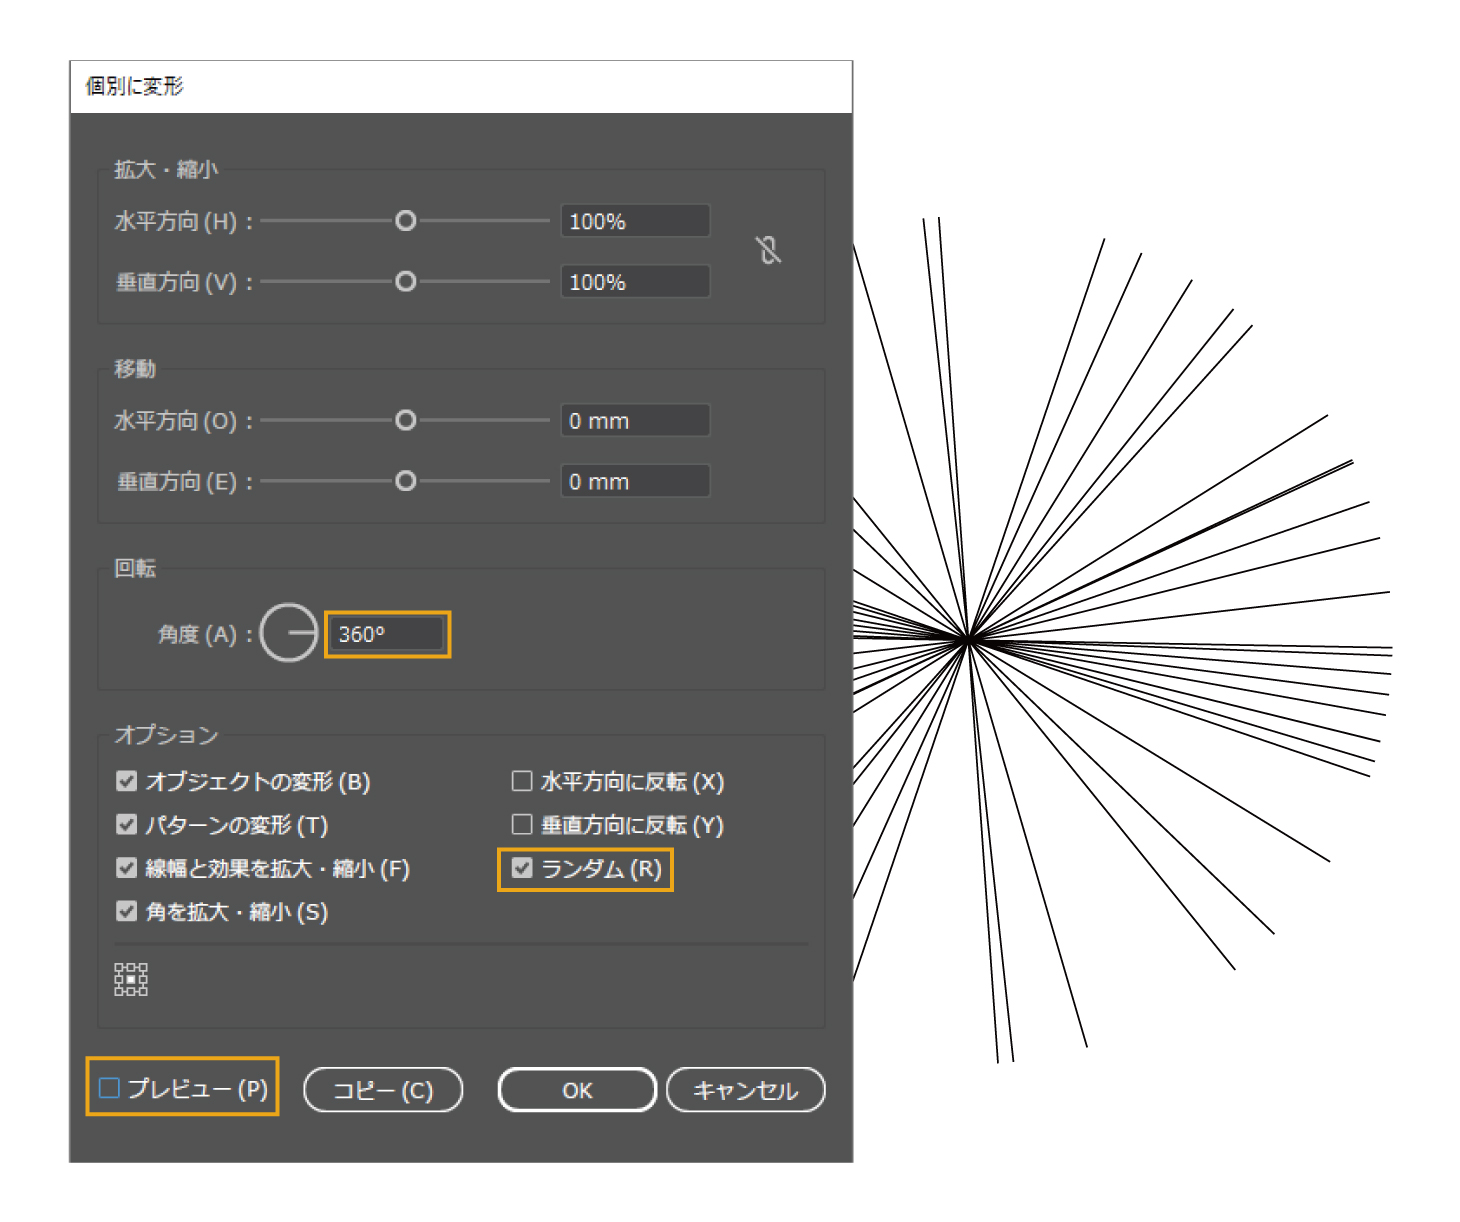Screen dimensions: 1460x1222
Task: Click the vertical scale slider handle
Action: pos(405,282)
